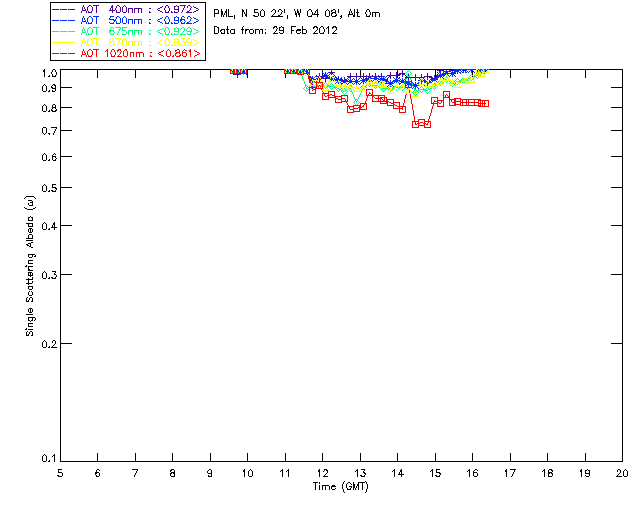Click the y-axis label 0.2

click(49, 344)
